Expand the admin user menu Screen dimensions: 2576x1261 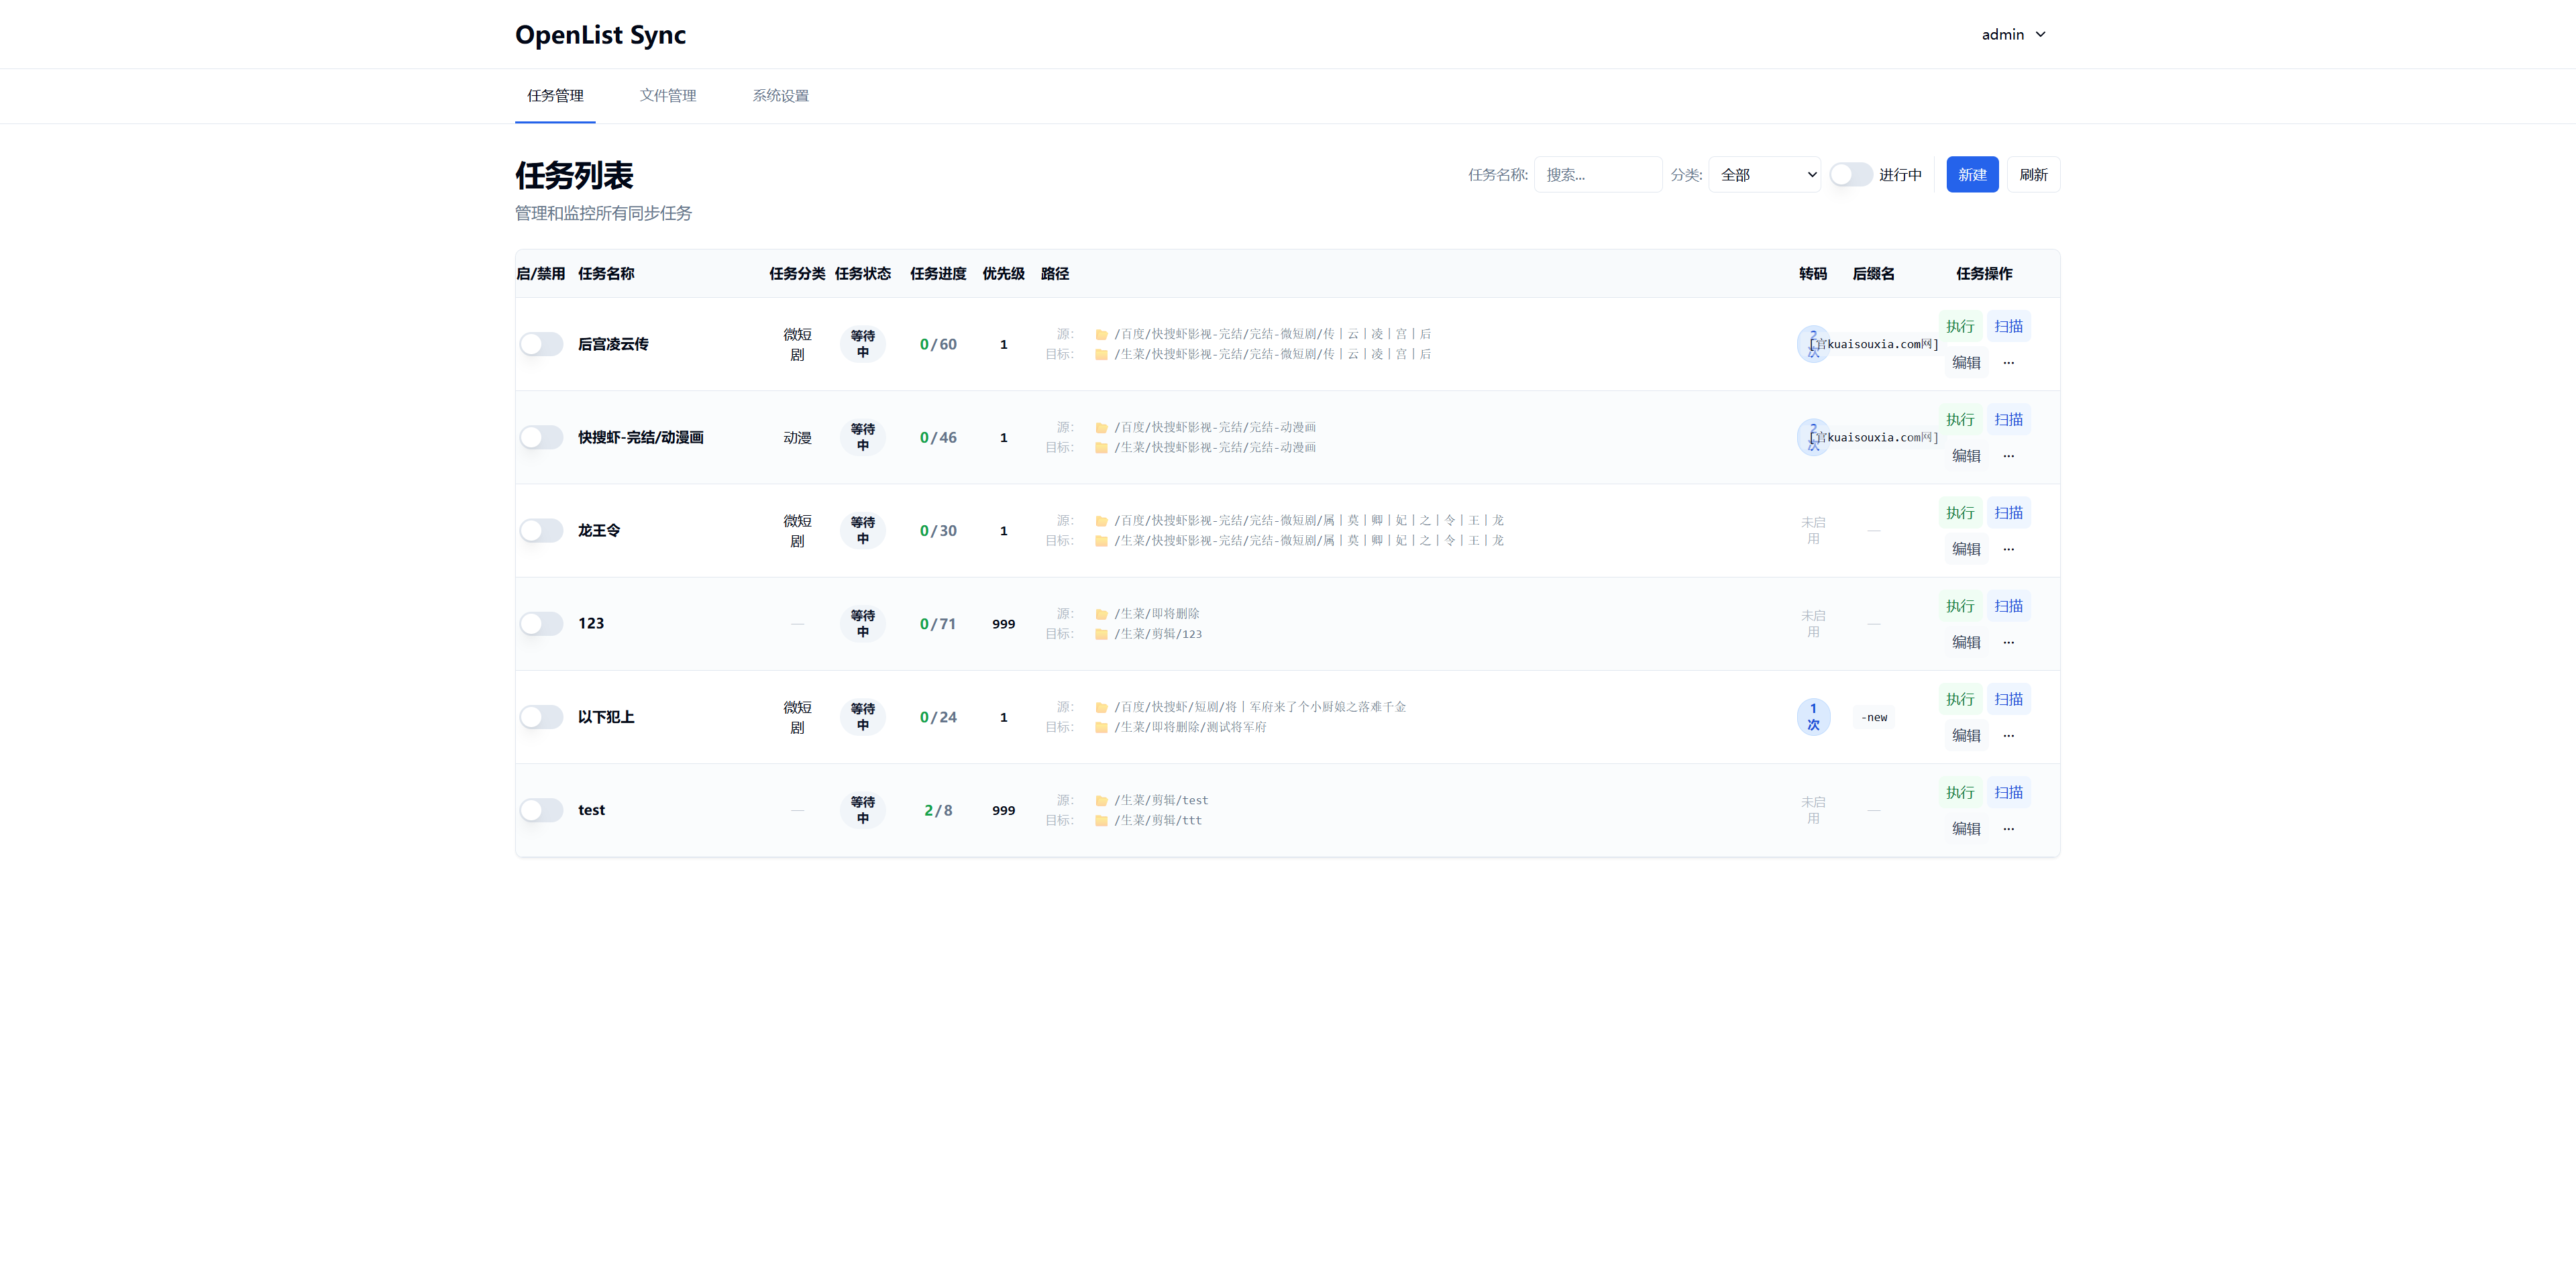click(x=2013, y=34)
